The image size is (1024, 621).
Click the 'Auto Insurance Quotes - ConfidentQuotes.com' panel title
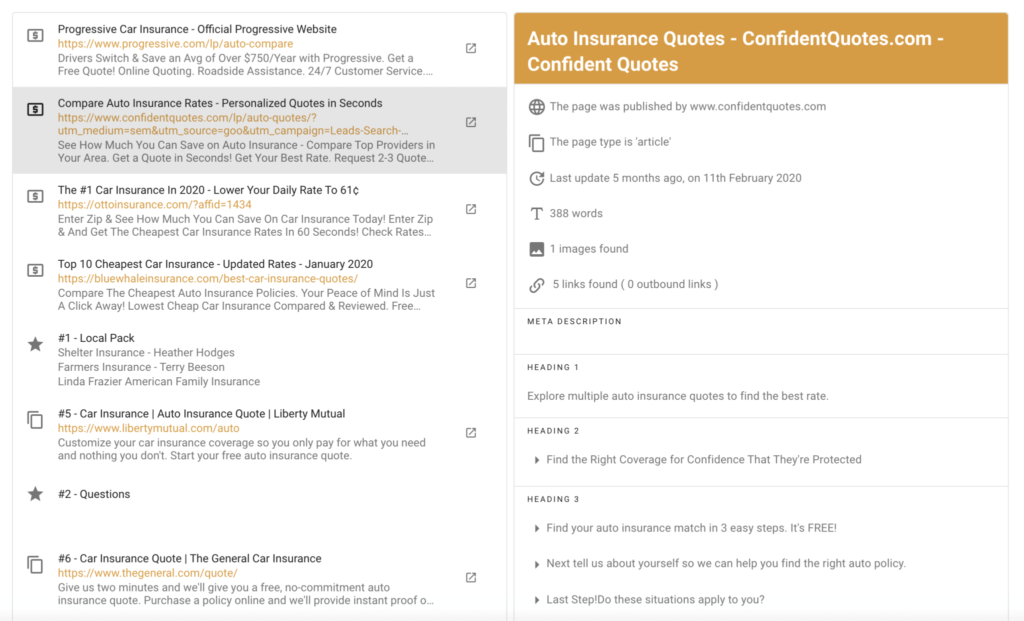pyautogui.click(x=735, y=51)
